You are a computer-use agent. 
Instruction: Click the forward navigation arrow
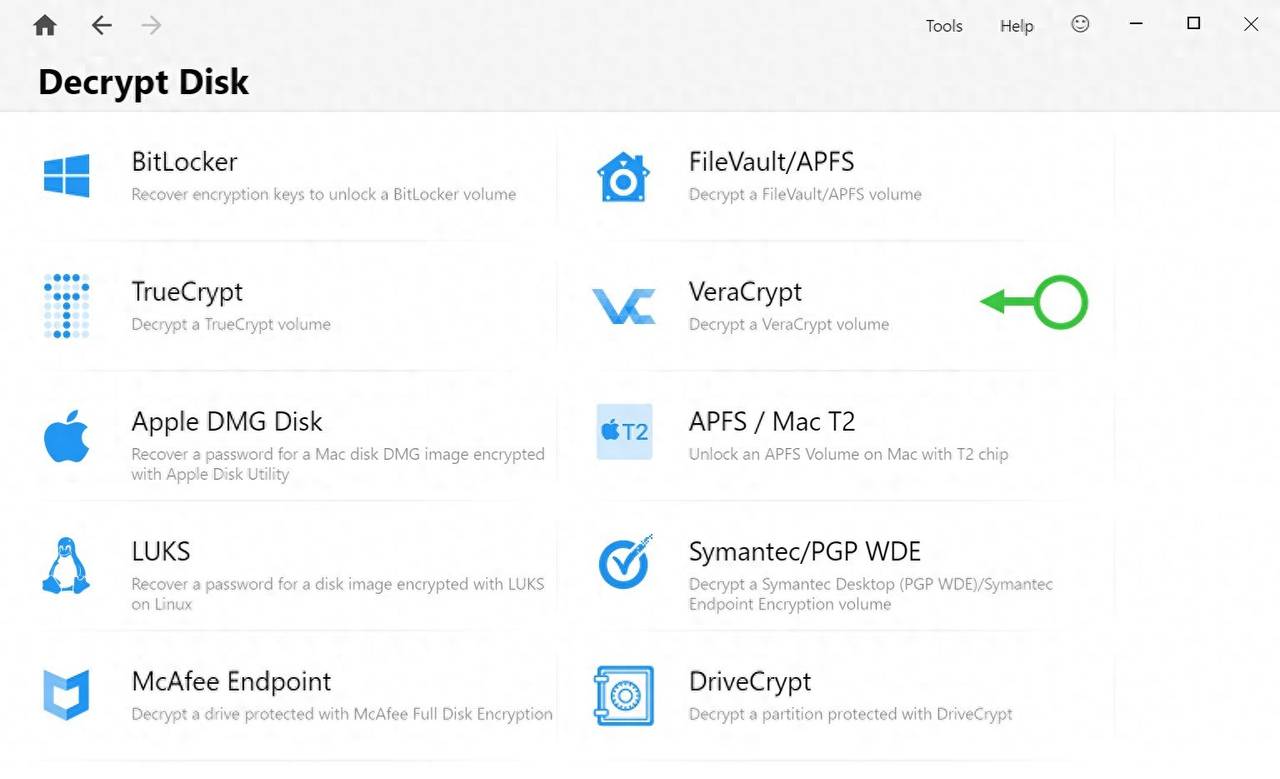[x=150, y=25]
